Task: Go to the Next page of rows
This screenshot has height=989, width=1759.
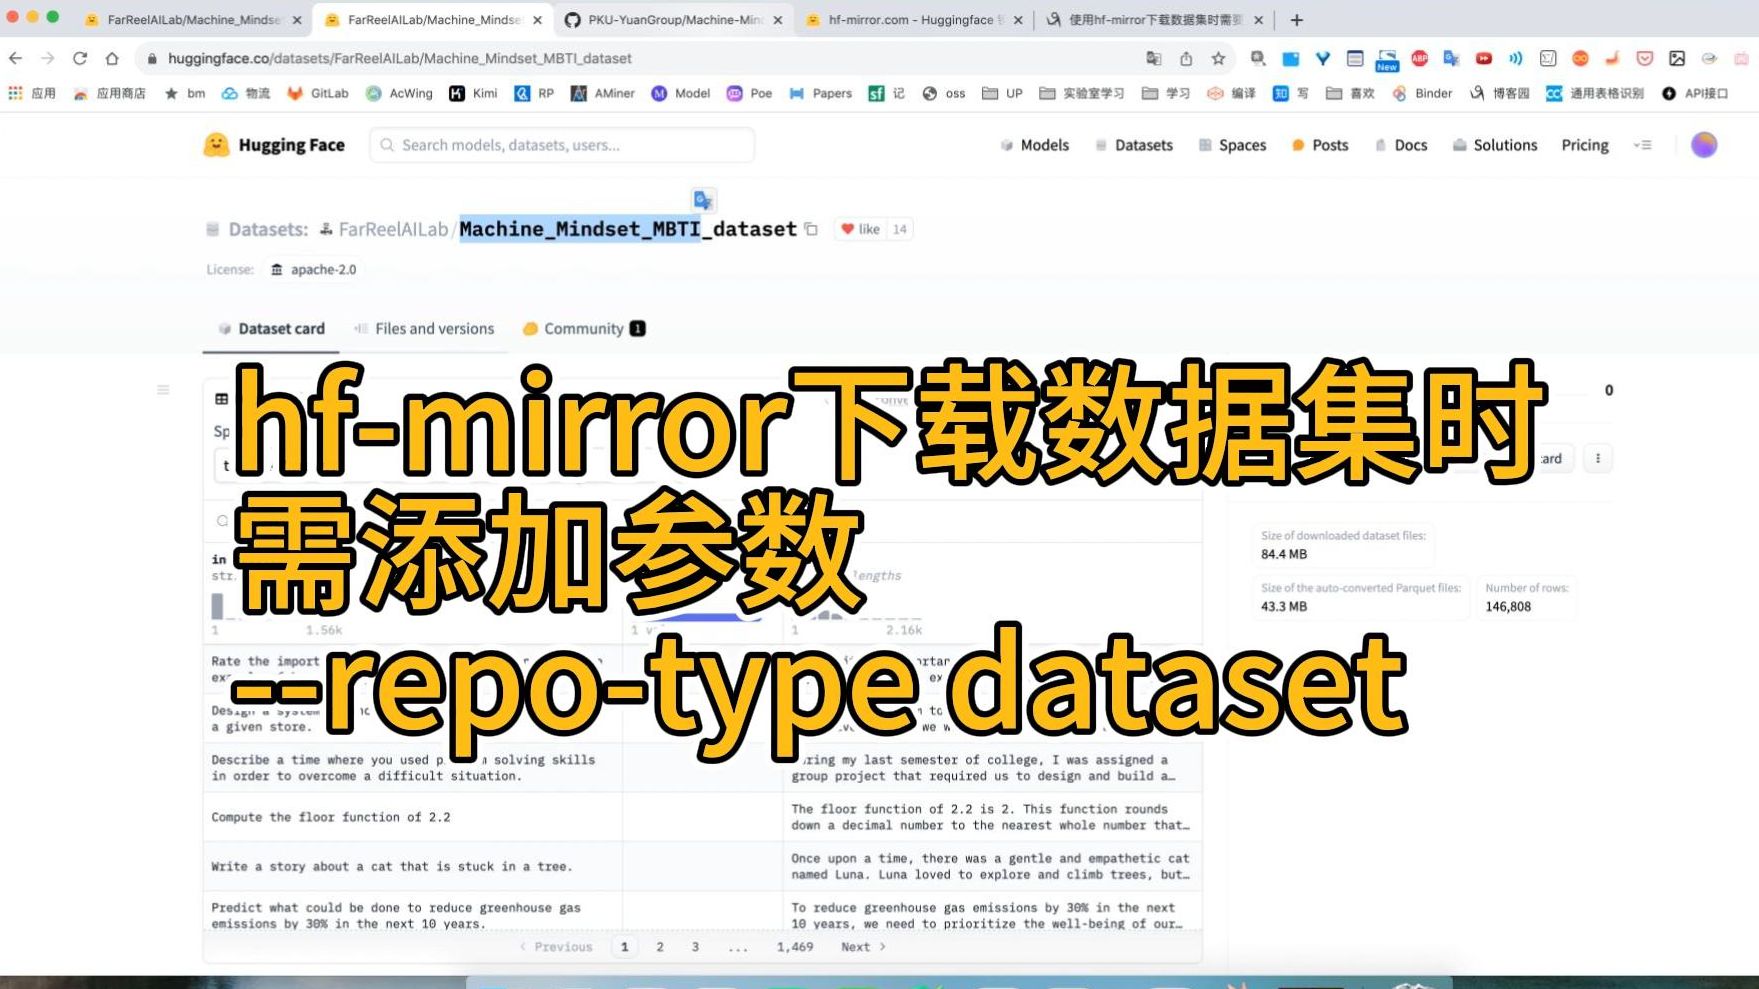Action: [x=863, y=947]
